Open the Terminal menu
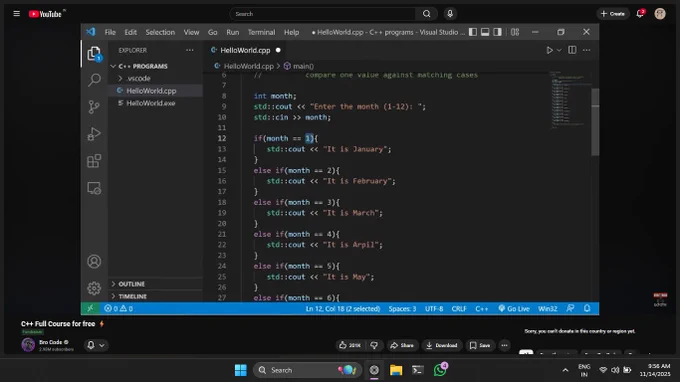 (261, 32)
